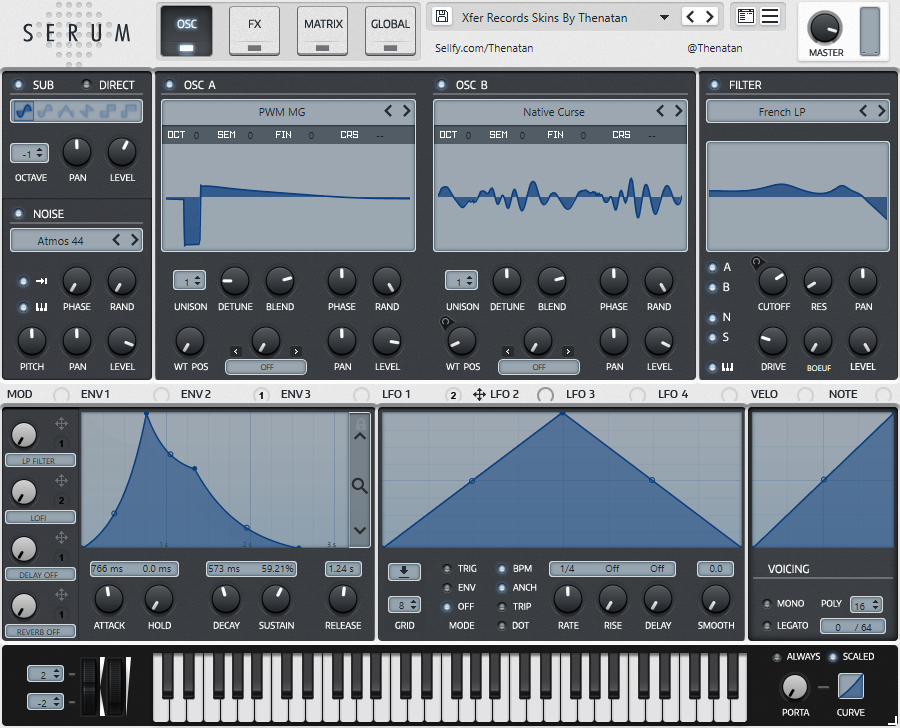900x728 pixels.
Task: Click the POLY voices count field
Action: pyautogui.click(x=866, y=605)
